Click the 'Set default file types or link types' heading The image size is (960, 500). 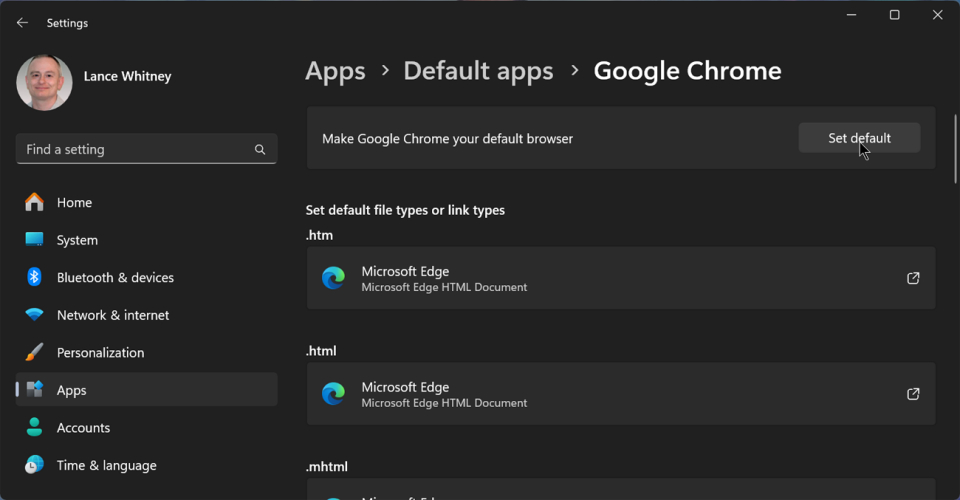click(x=405, y=211)
